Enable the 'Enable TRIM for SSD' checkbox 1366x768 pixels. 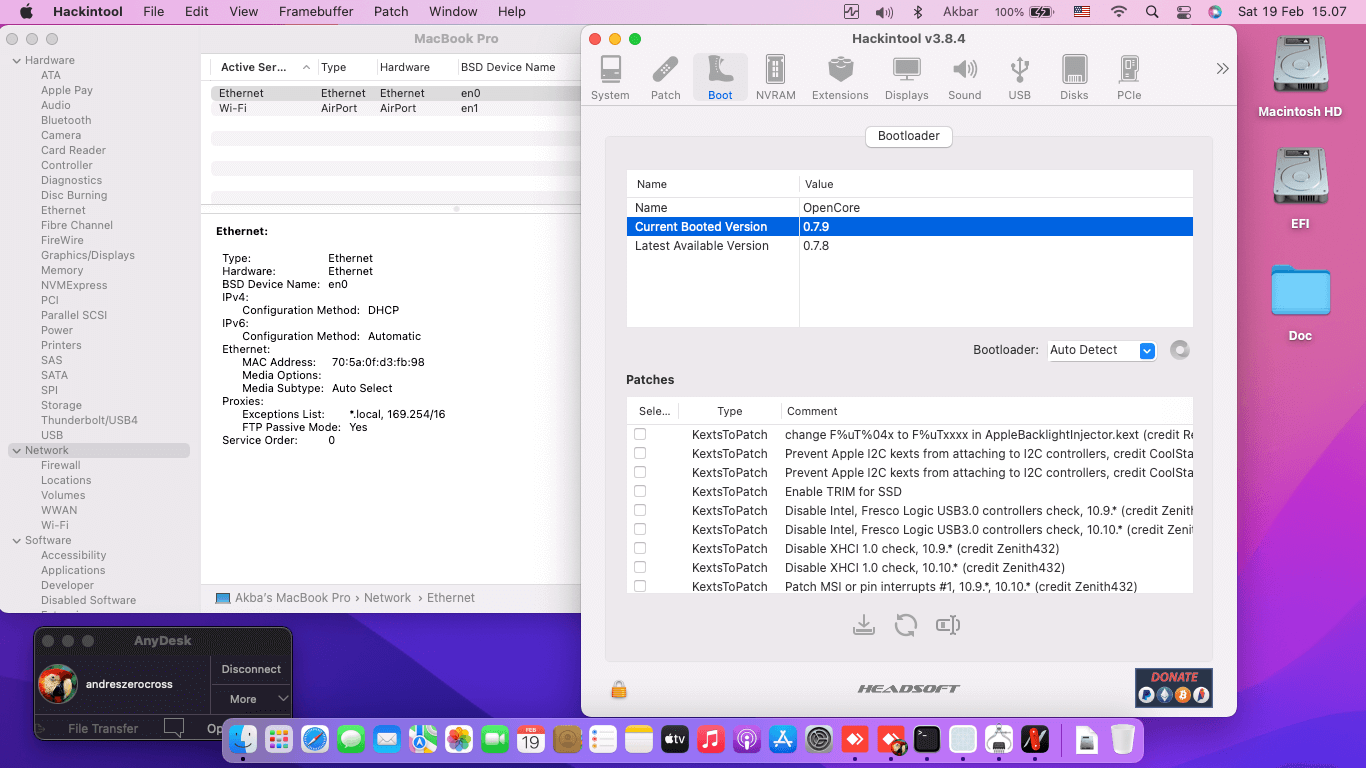point(640,491)
